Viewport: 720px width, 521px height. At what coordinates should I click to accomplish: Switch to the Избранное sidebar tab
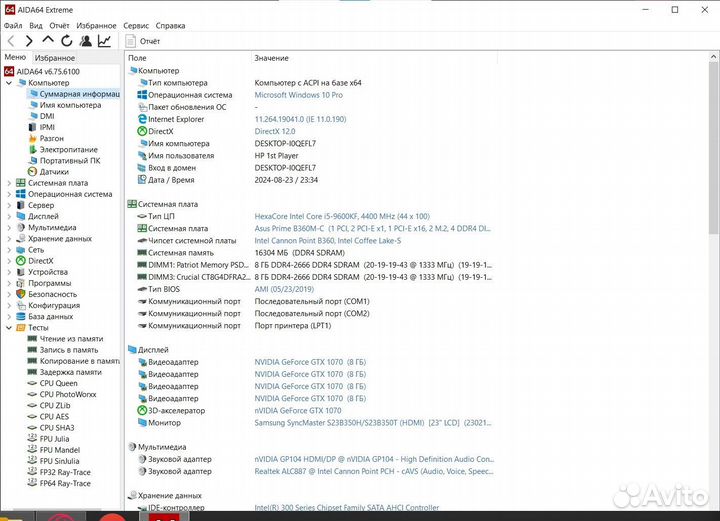point(55,58)
